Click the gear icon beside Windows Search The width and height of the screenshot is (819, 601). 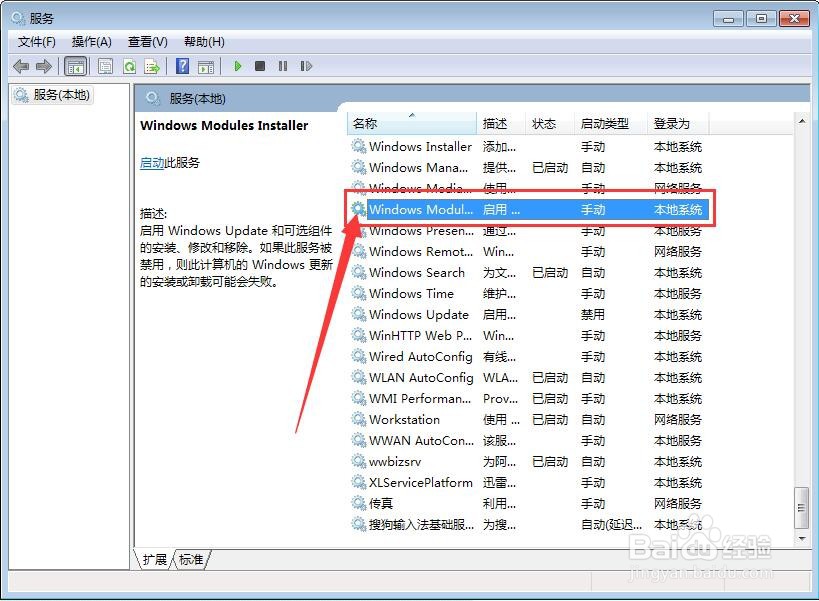(x=358, y=272)
